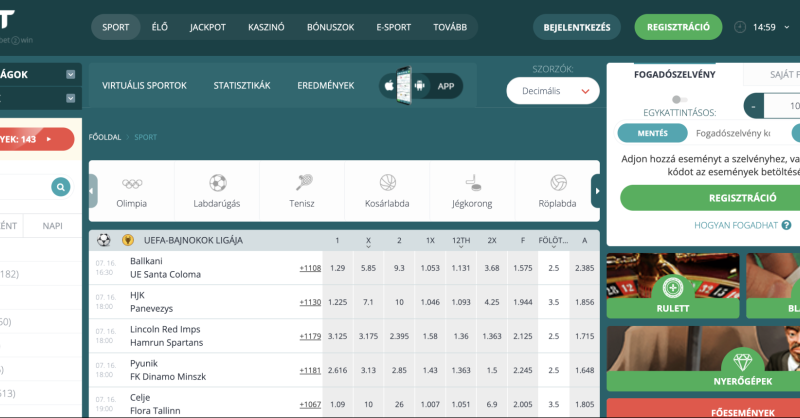Click the help question mark icon

point(786,225)
